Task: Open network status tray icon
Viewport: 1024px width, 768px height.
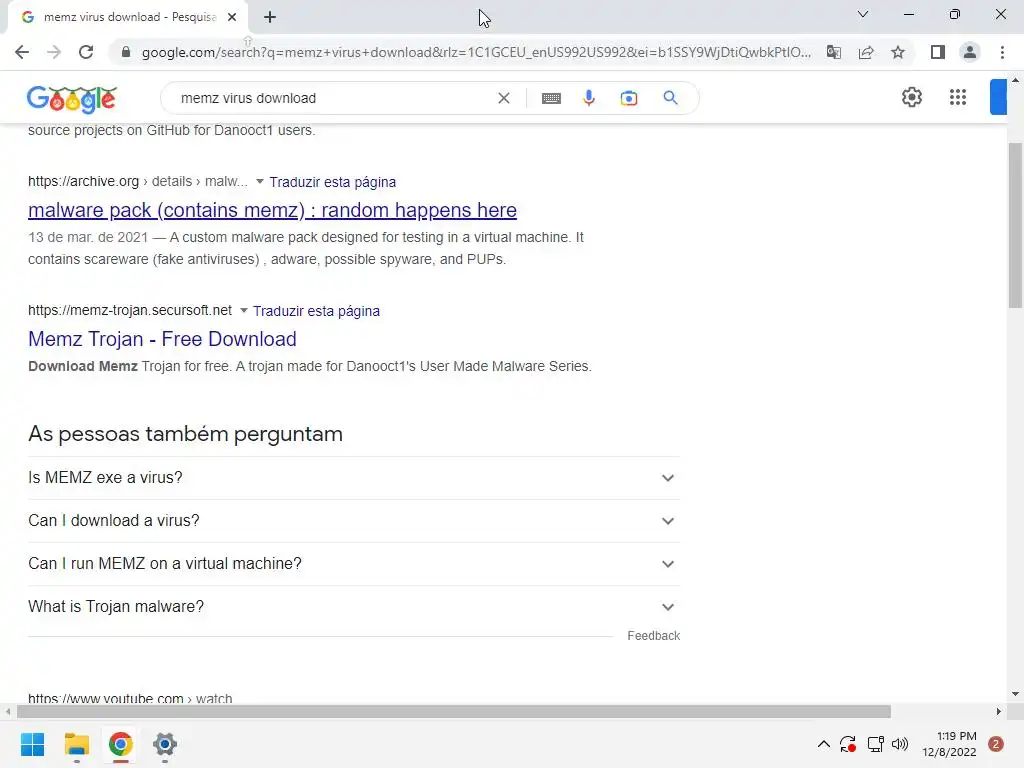Action: (875, 744)
